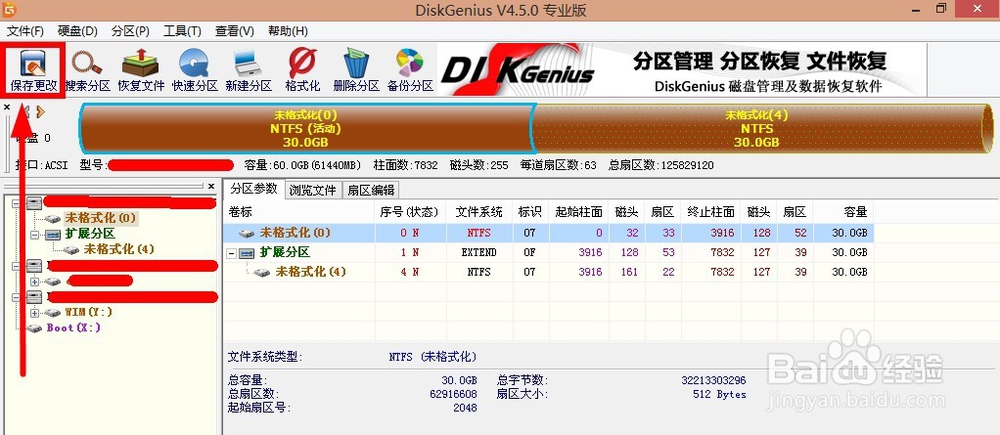Open the 搜索分区 search partition tool
The height and width of the screenshot is (435, 1000).
click(87, 70)
